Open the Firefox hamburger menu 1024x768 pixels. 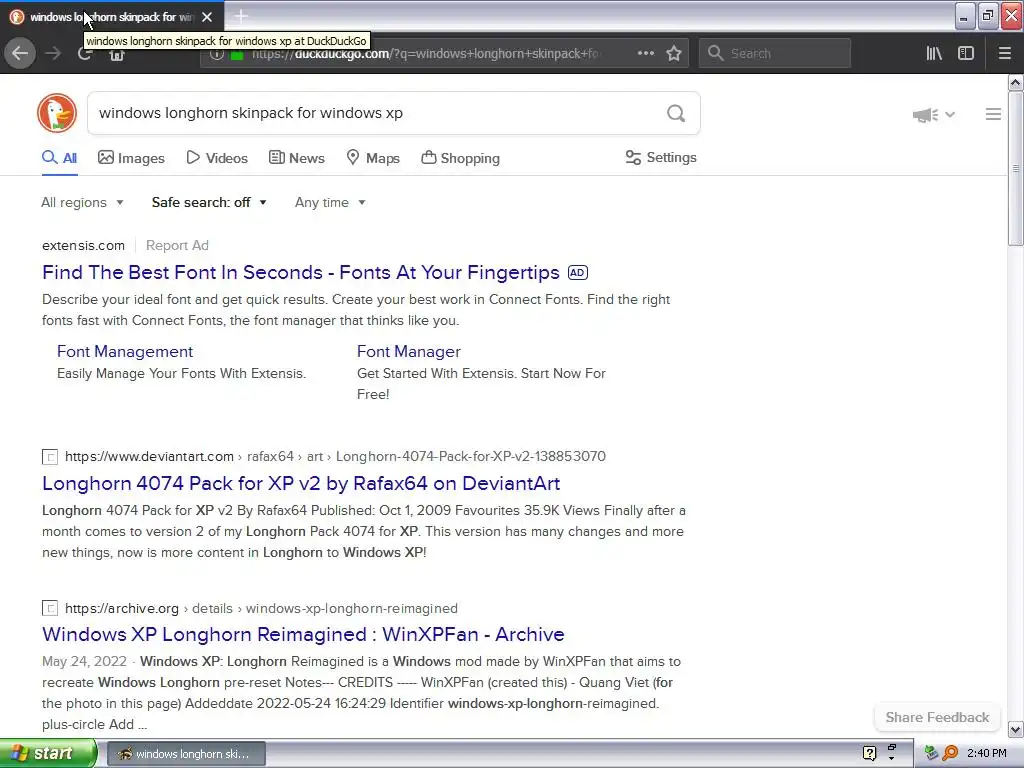click(x=1004, y=53)
